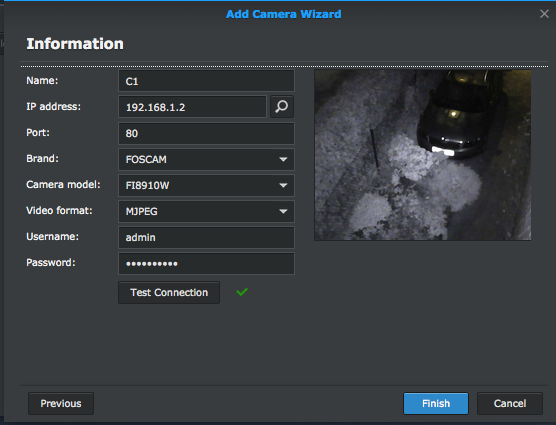556x425 pixels.
Task: Go back with the Previous button
Action: tap(61, 403)
